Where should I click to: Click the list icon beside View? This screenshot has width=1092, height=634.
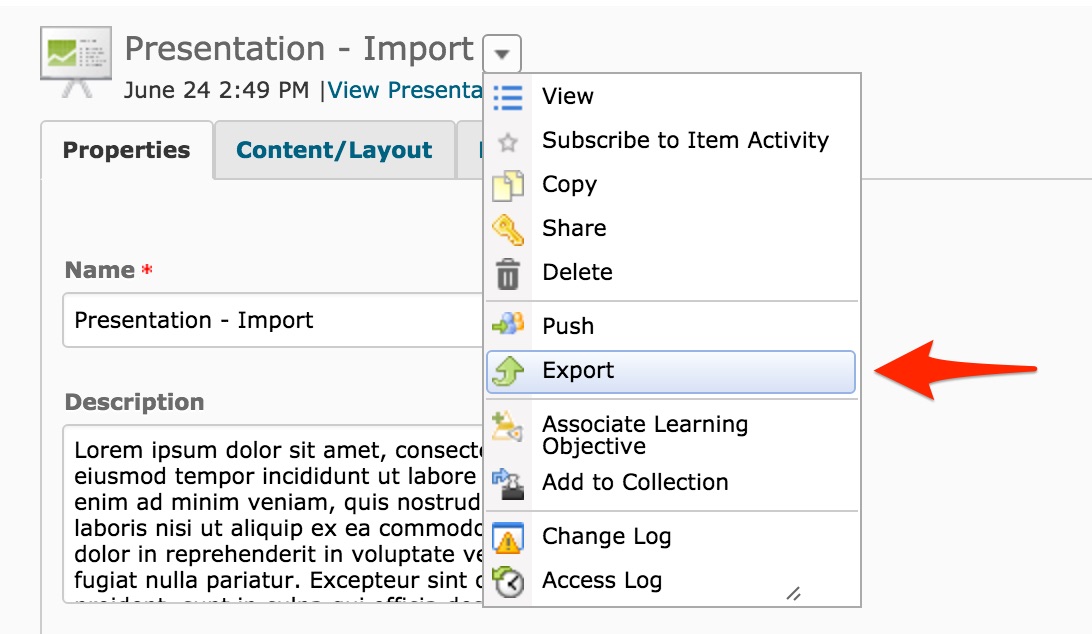point(508,97)
